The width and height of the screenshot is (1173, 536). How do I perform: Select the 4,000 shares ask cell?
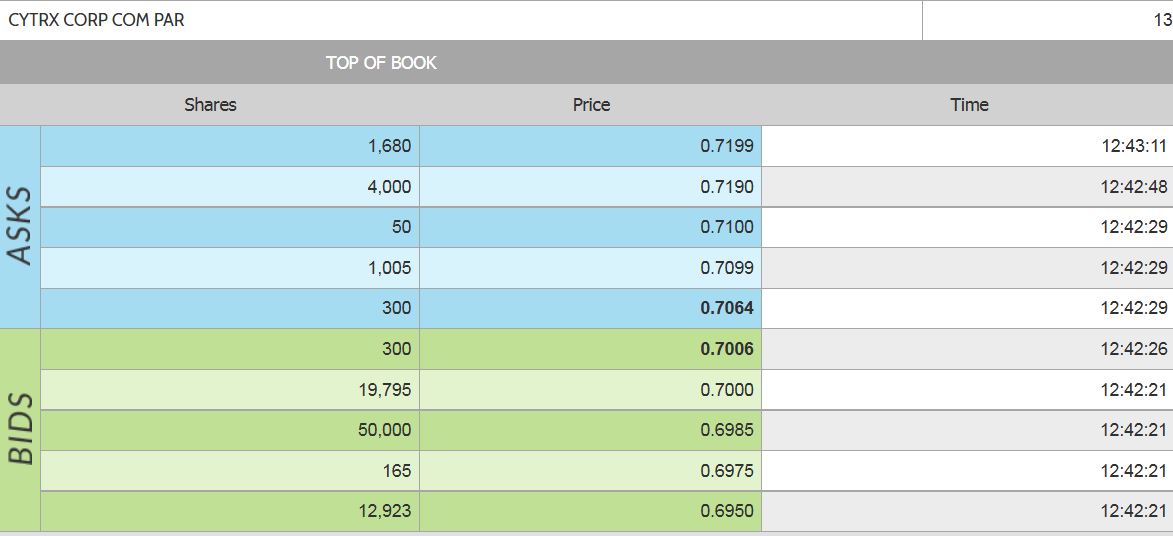click(389, 187)
